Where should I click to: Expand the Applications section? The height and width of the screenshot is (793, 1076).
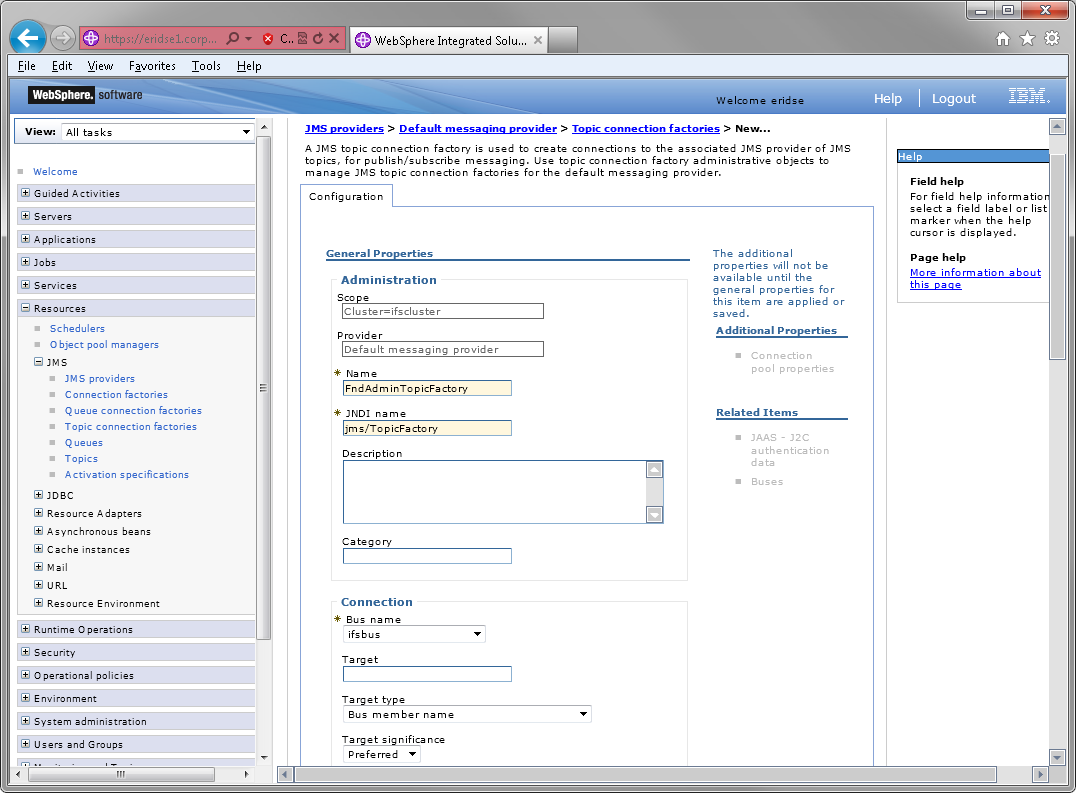(x=25, y=239)
